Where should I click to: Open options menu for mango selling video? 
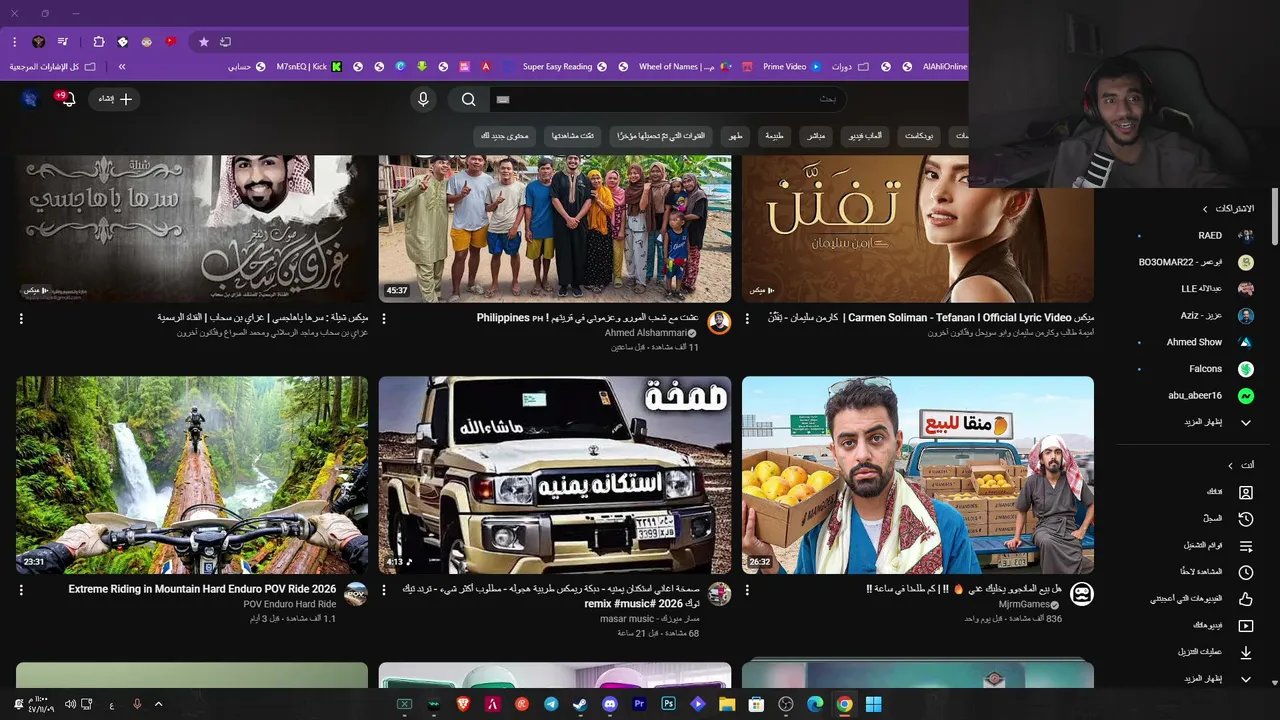(x=747, y=590)
